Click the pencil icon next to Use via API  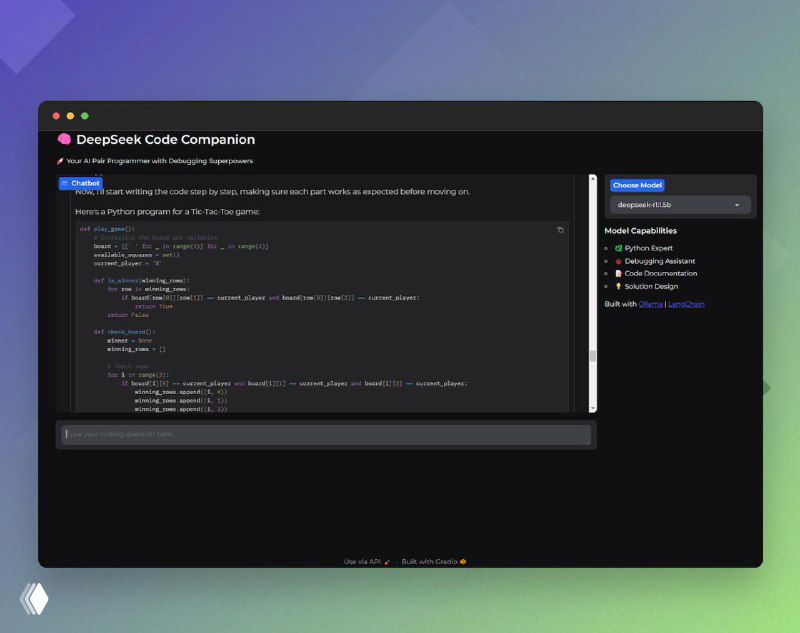tap(388, 561)
